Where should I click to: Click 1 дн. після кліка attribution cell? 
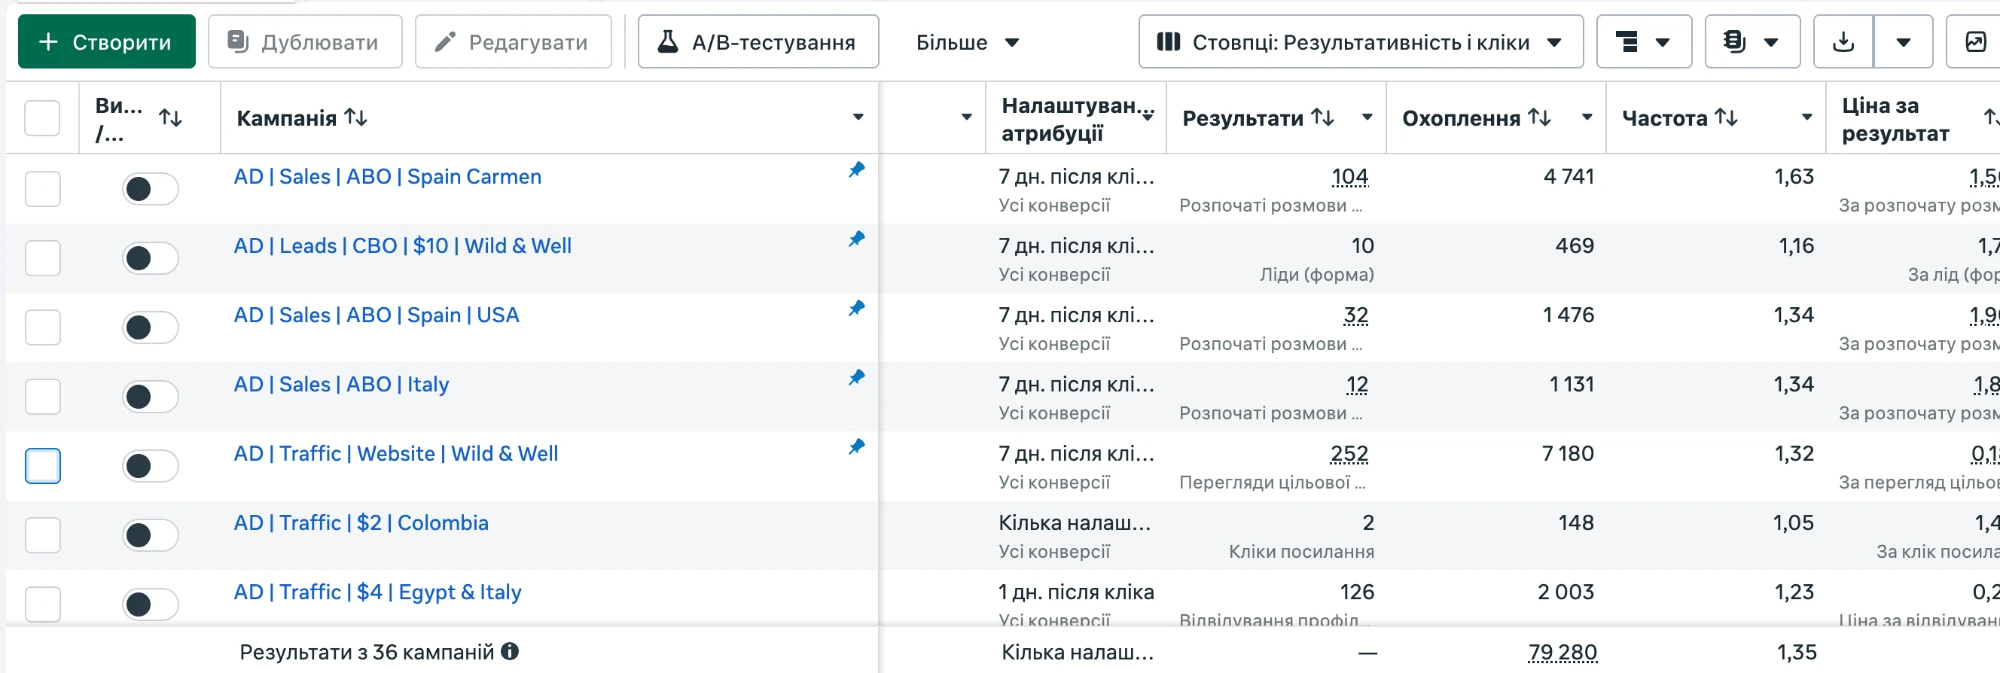[1076, 592]
